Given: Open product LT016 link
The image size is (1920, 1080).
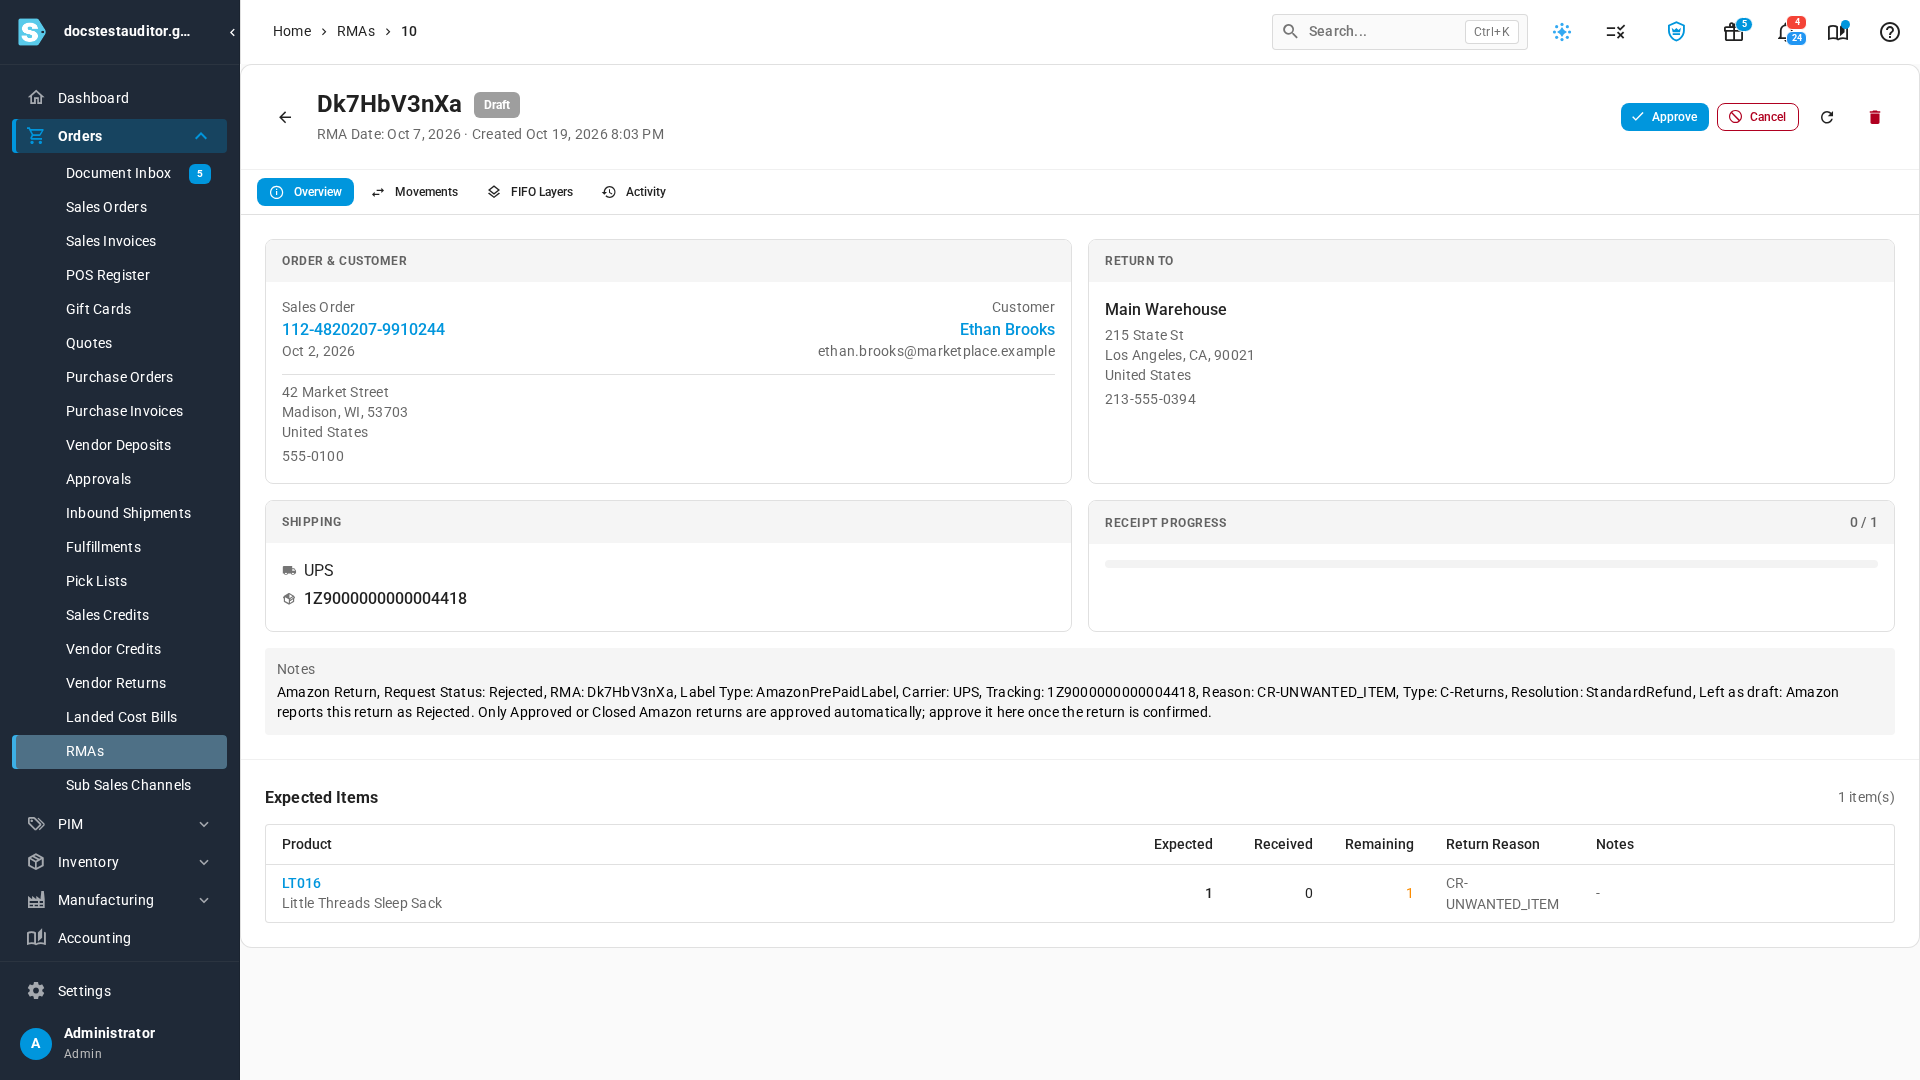Looking at the screenshot, I should coord(301,883).
